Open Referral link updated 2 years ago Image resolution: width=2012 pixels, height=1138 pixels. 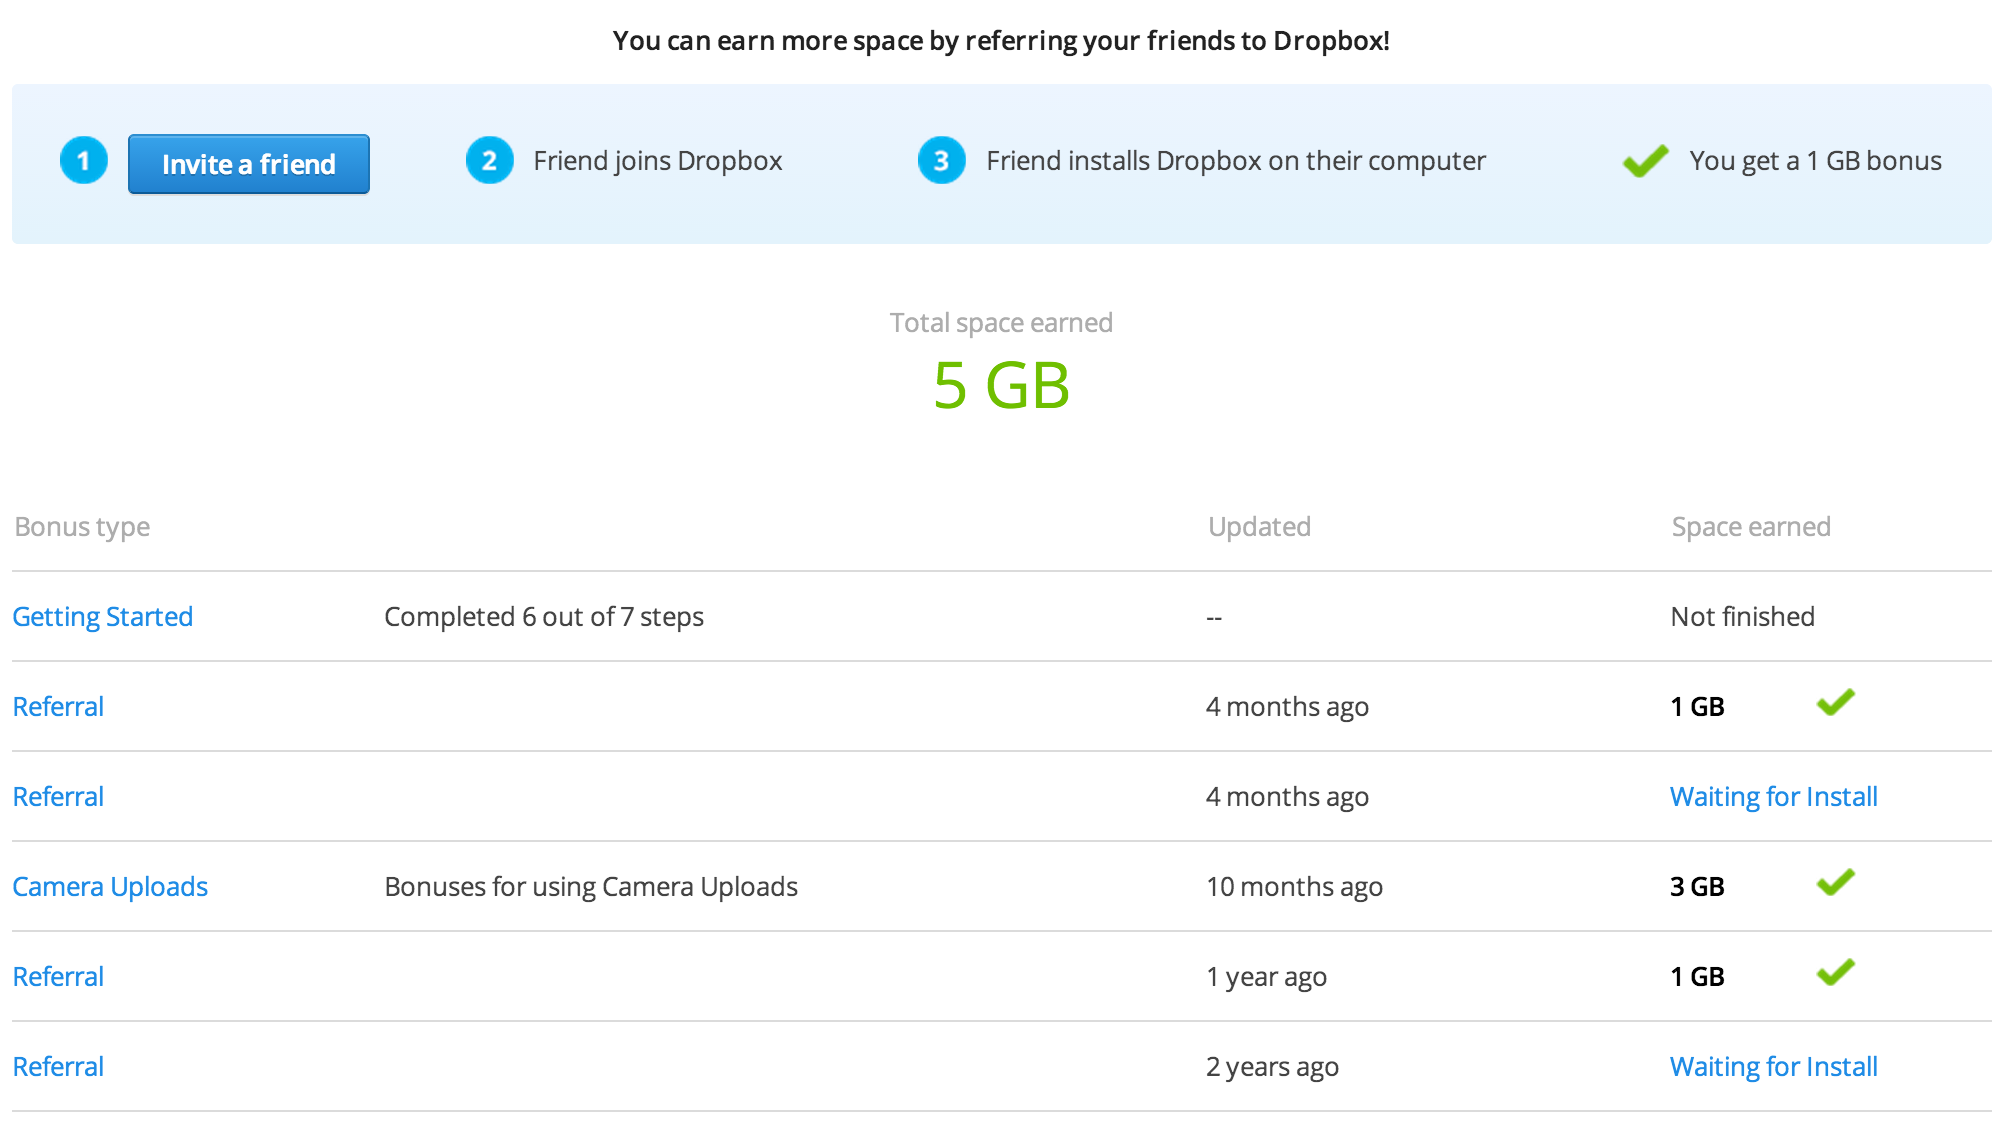[x=58, y=1067]
